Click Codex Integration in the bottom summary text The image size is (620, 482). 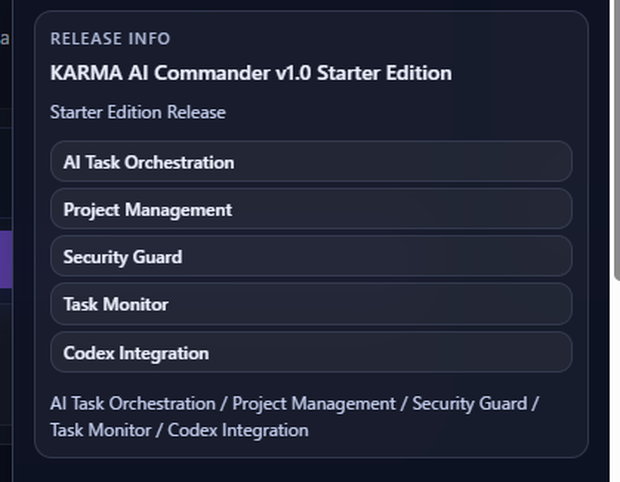[x=238, y=430]
